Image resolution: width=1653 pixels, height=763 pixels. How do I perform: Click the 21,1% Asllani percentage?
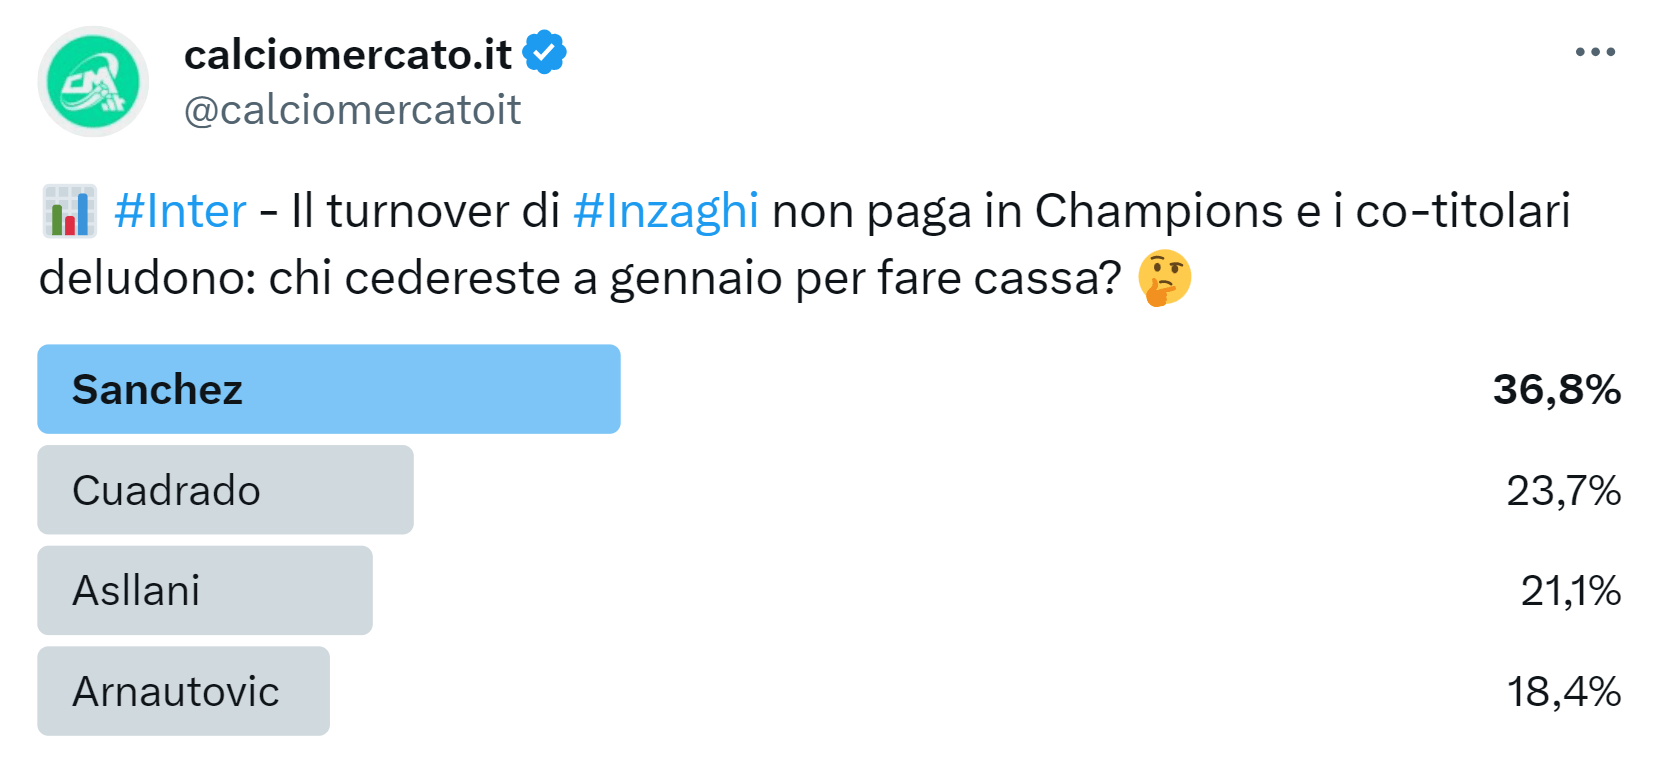(1570, 590)
